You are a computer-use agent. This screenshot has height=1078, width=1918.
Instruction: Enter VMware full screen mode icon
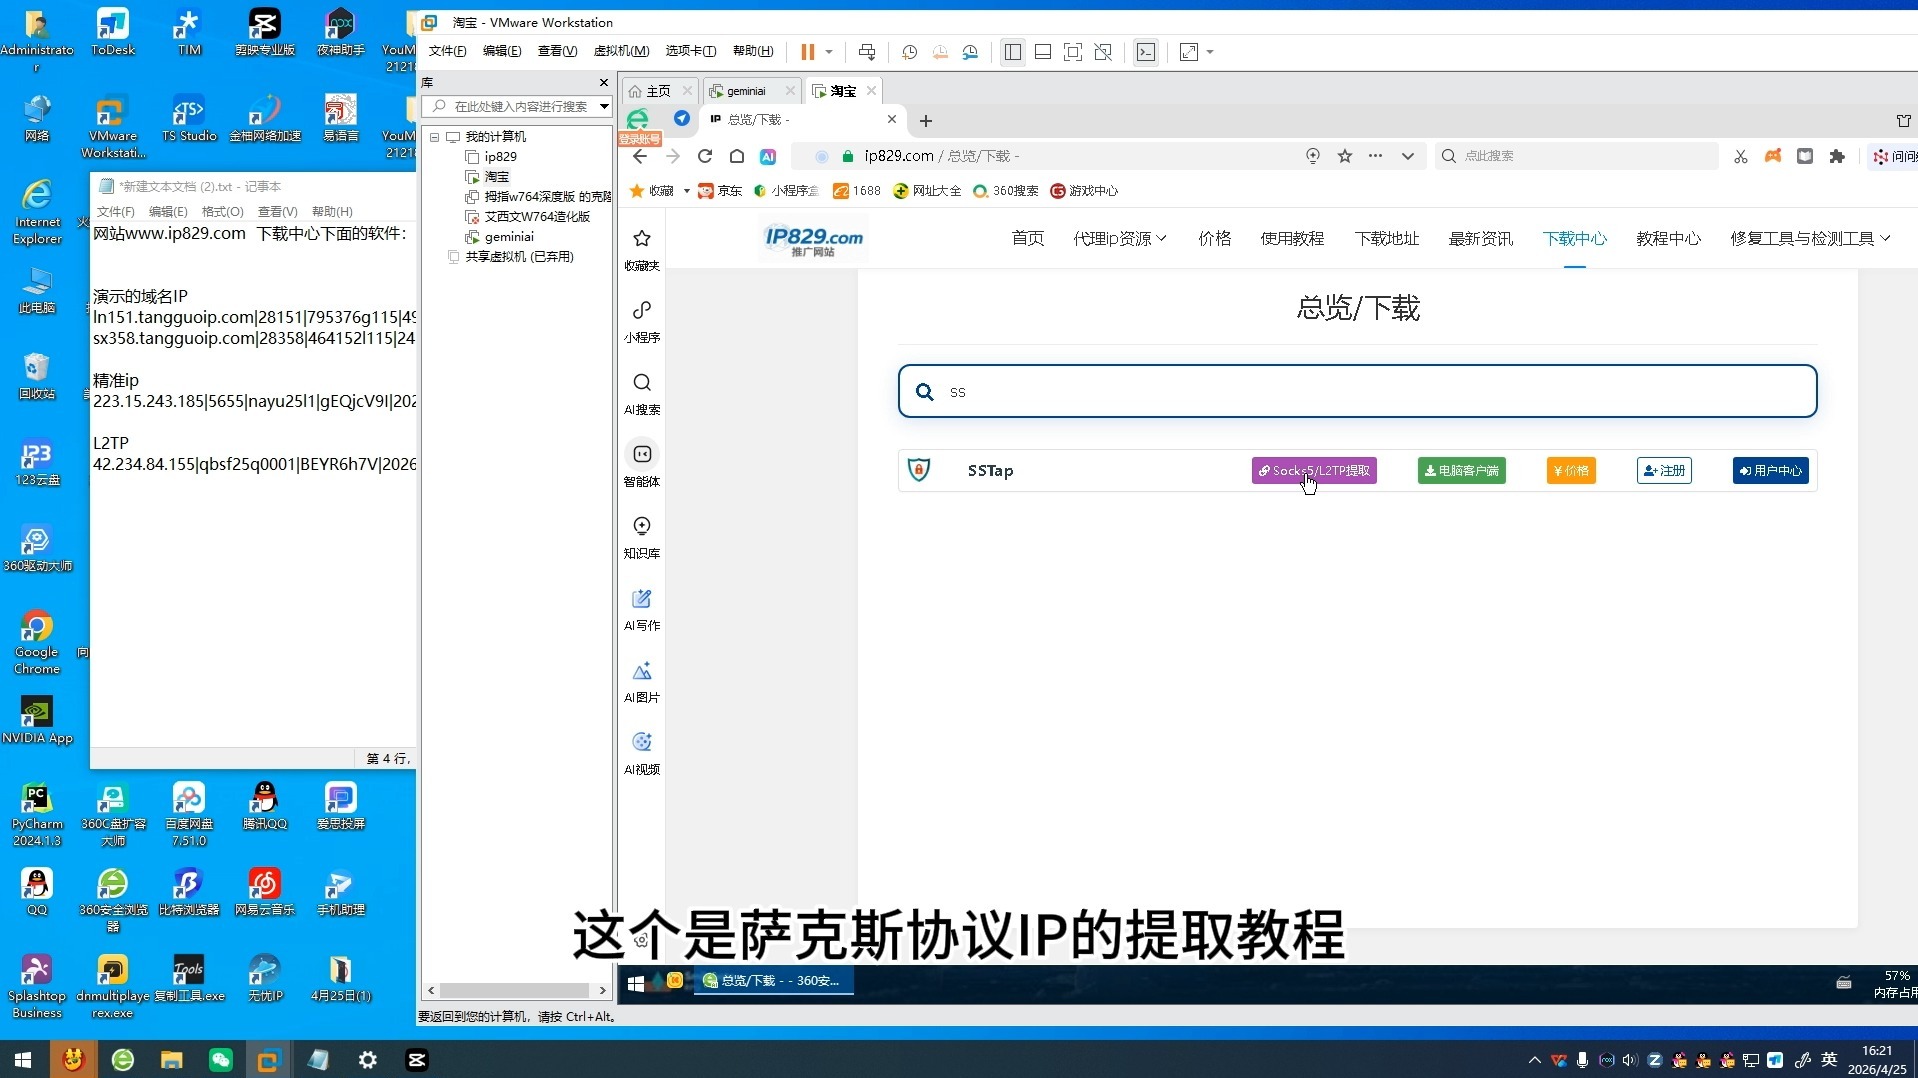1073,52
